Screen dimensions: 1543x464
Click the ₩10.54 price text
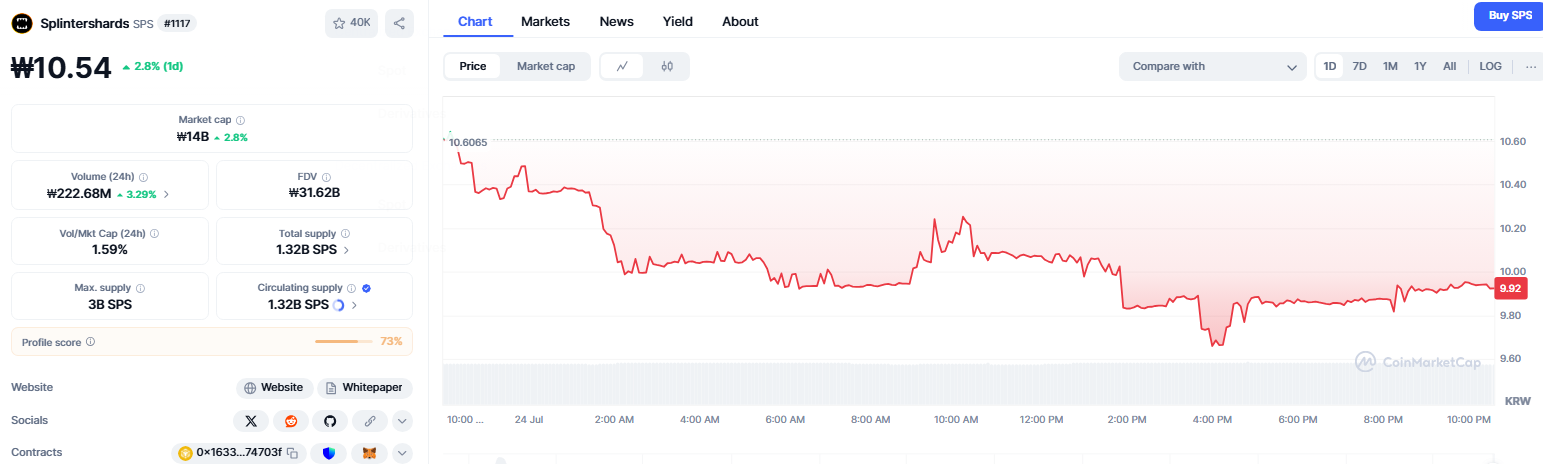[62, 67]
